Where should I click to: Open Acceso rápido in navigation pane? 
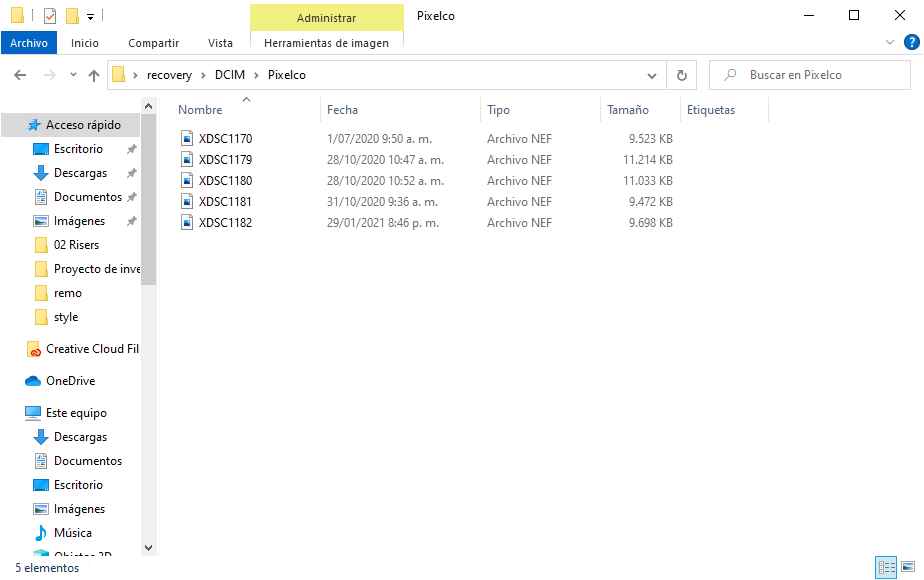tap(83, 125)
